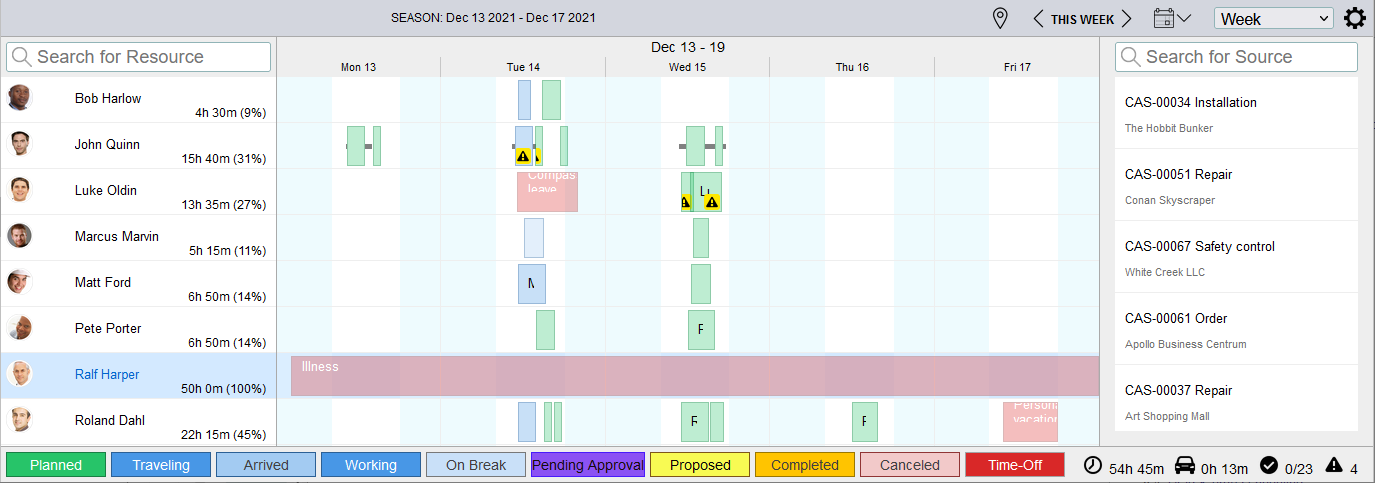Click the warning triangle alerts count icon

1333,465
